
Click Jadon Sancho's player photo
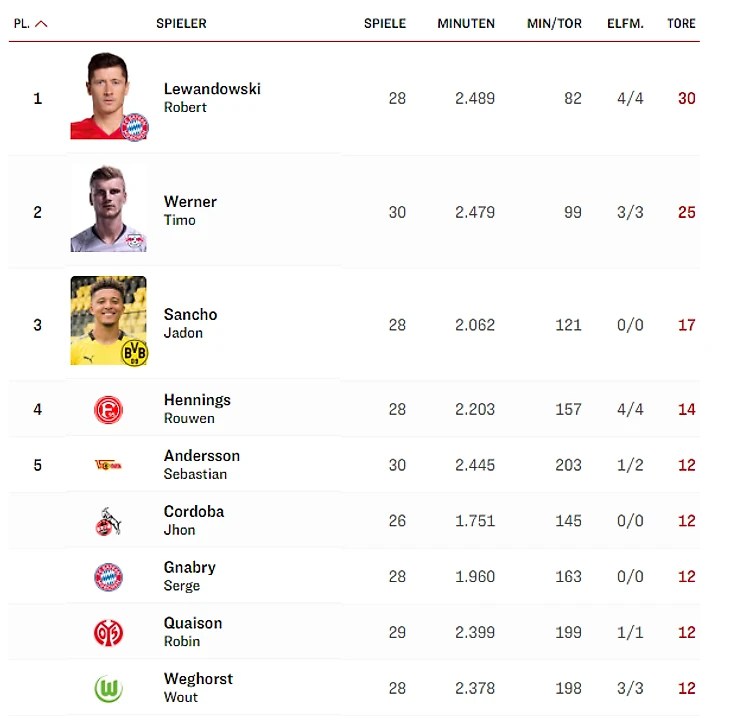tap(108, 322)
